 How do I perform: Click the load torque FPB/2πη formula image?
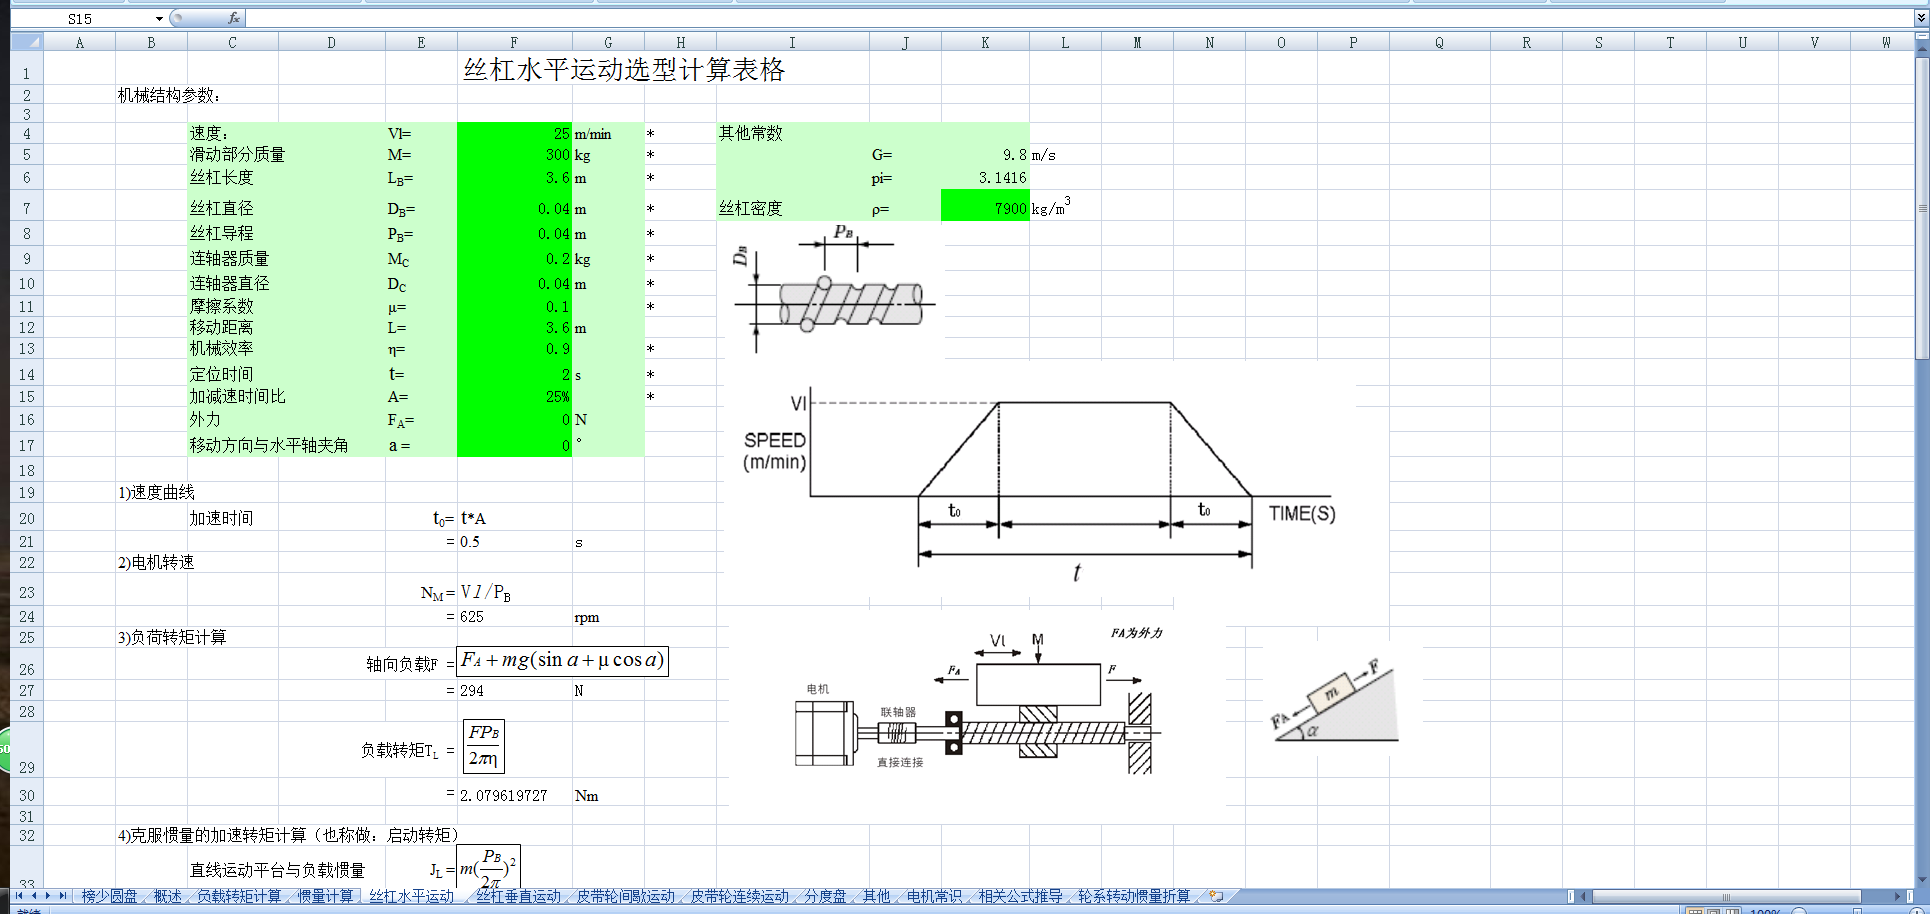point(484,746)
